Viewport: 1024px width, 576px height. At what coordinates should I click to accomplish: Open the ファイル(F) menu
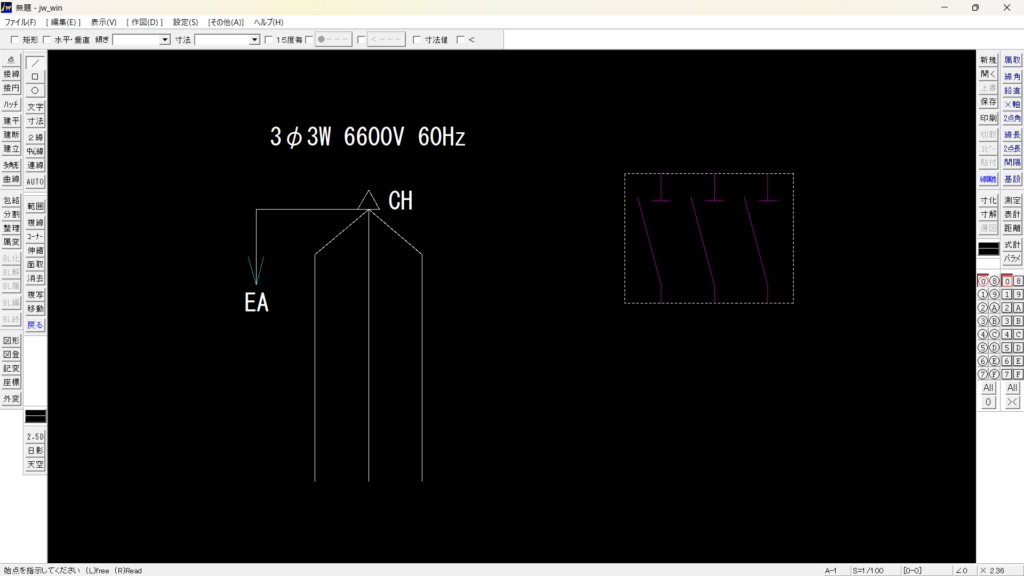[x=20, y=22]
